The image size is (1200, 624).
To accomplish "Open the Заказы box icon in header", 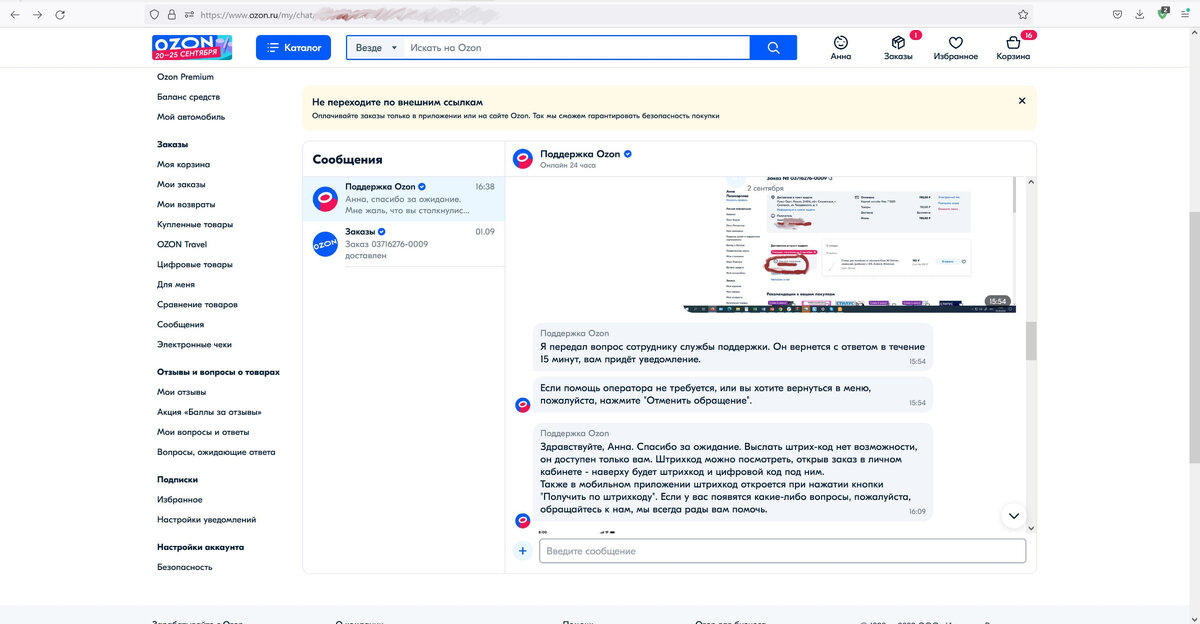I will click(898, 48).
